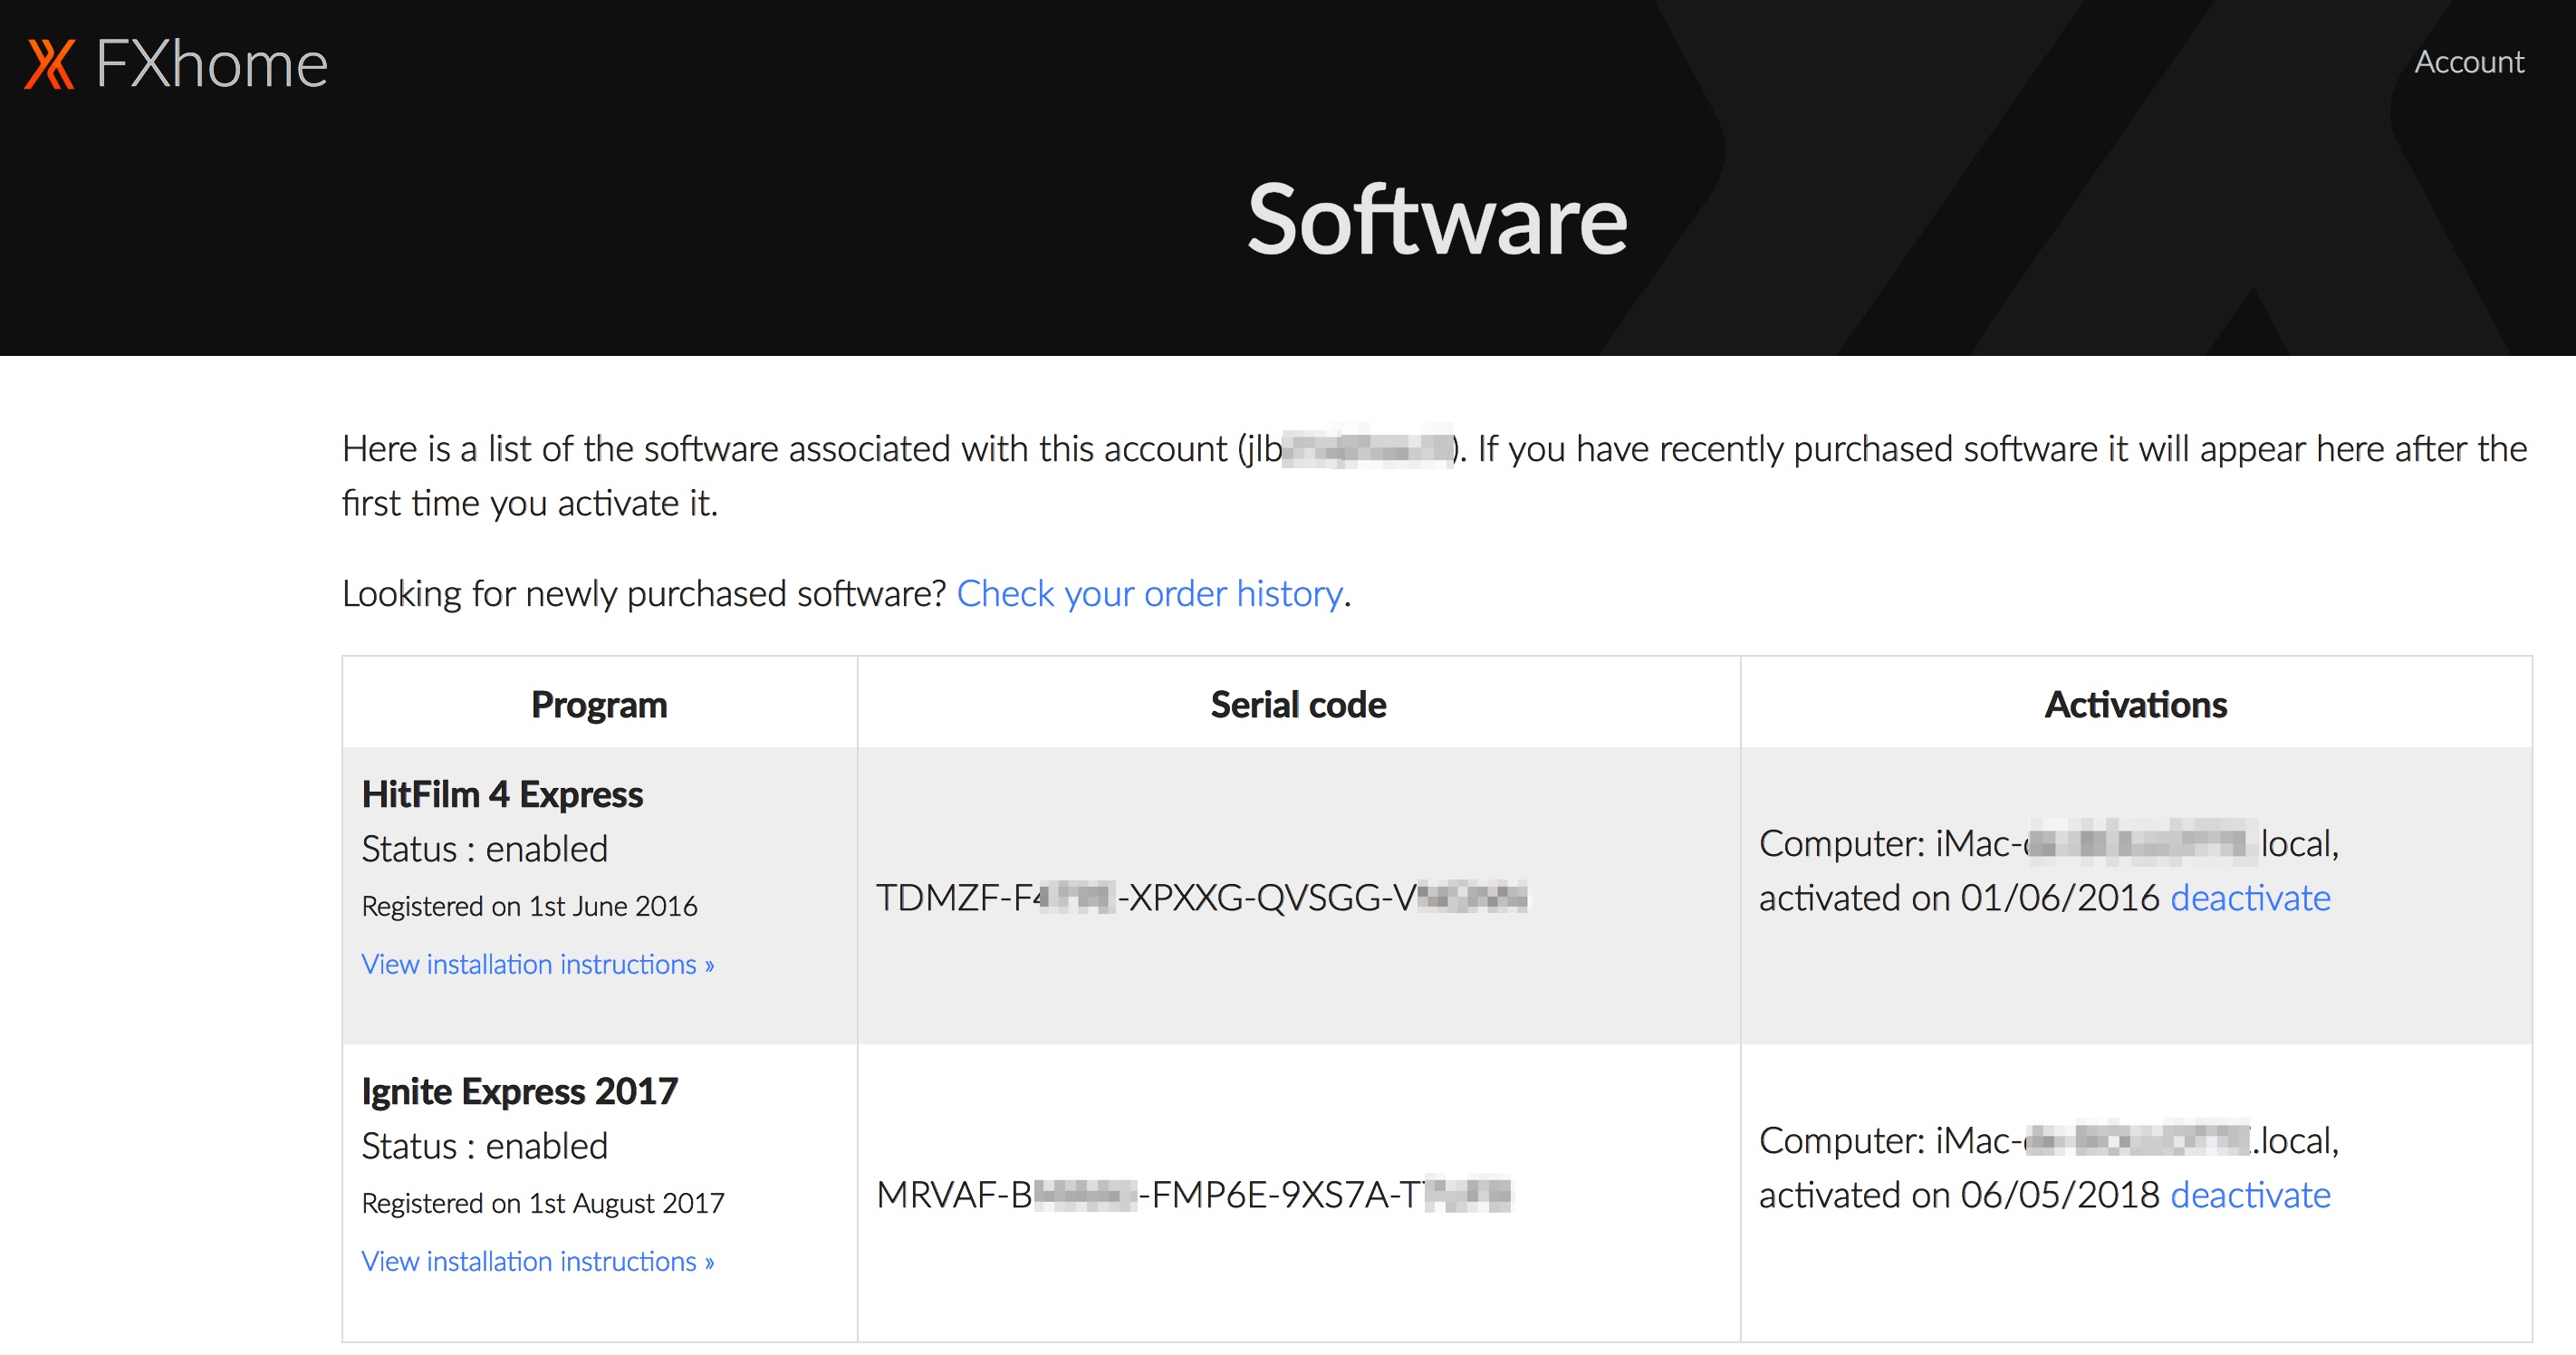Click the FXhome wordmark text
This screenshot has width=2576, height=1355.
[x=211, y=65]
